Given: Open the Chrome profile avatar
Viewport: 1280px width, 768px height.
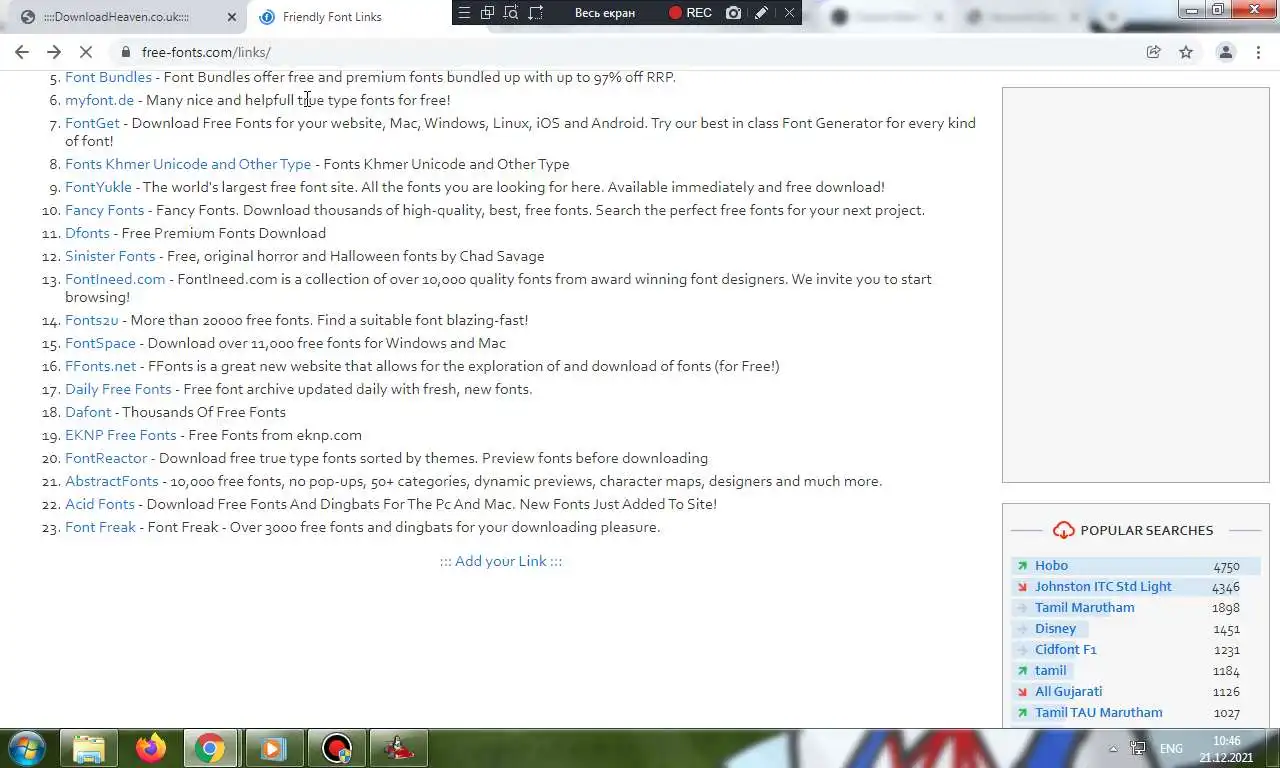Looking at the screenshot, I should pyautogui.click(x=1225, y=52).
